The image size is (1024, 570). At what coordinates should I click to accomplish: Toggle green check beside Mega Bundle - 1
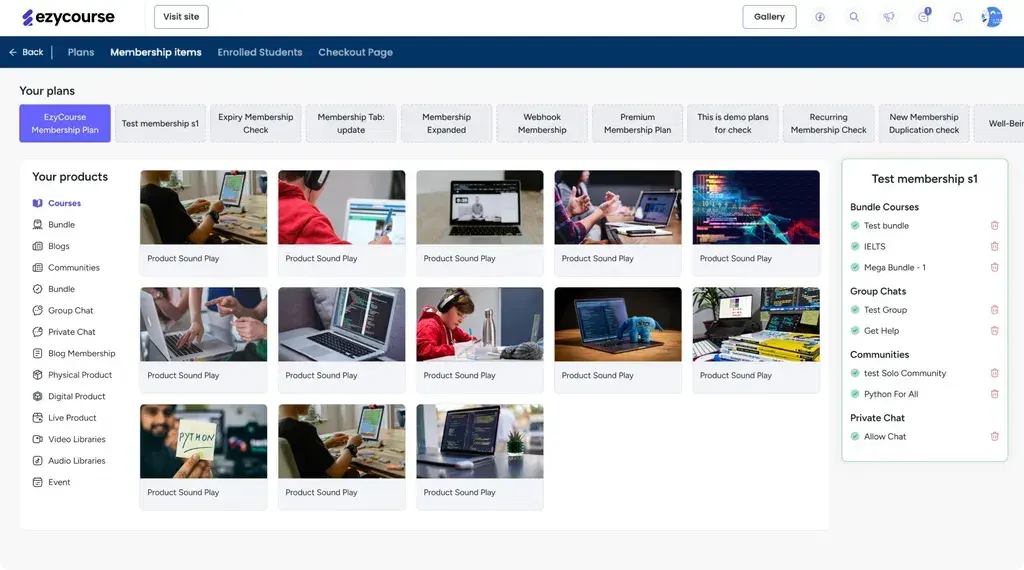coord(855,267)
